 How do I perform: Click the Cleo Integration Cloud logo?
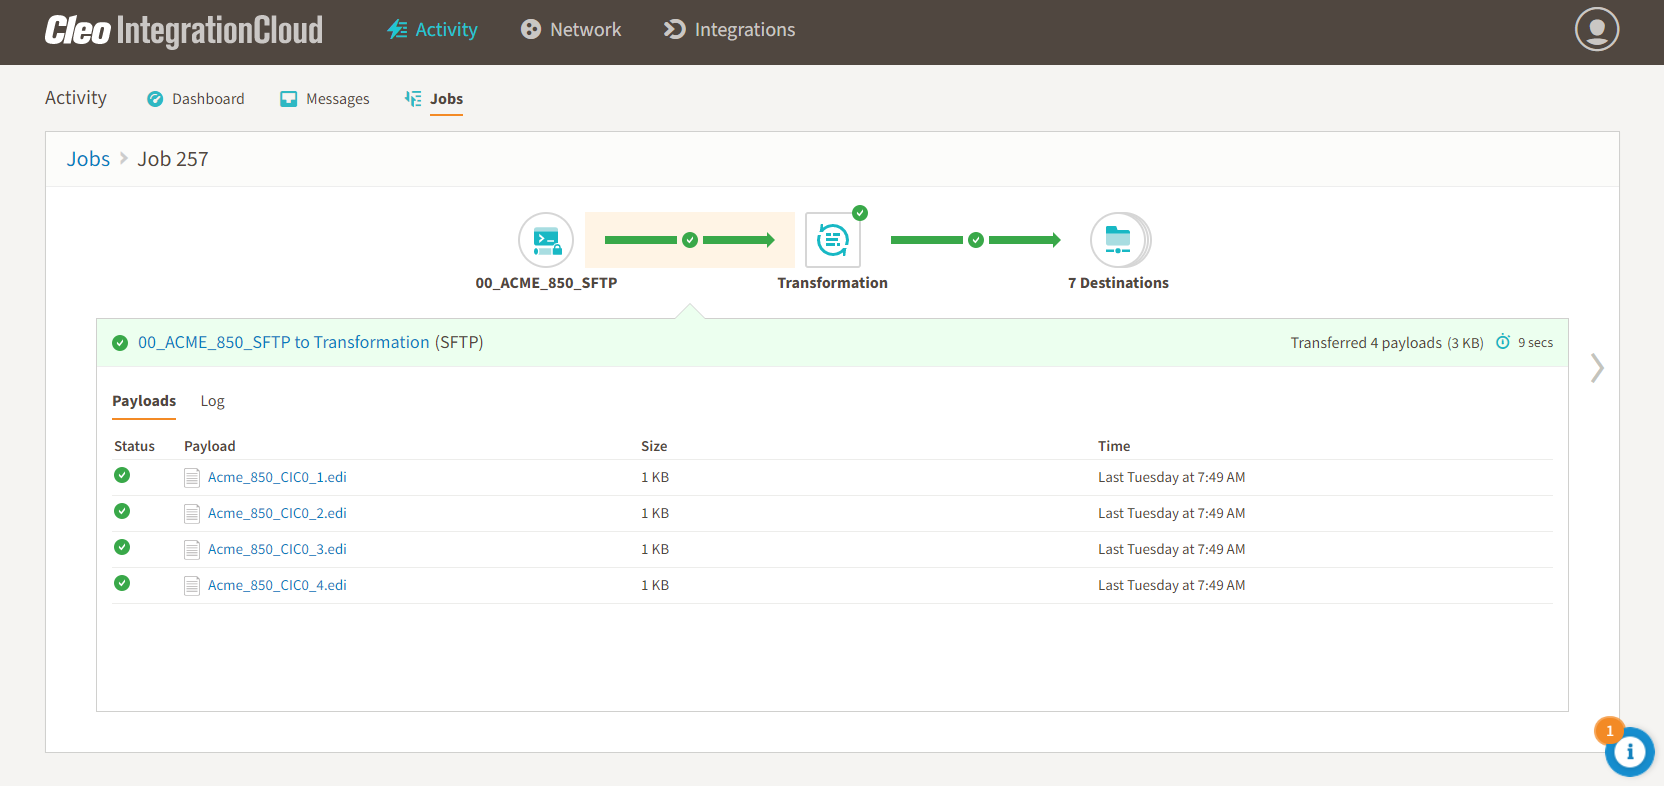(184, 30)
